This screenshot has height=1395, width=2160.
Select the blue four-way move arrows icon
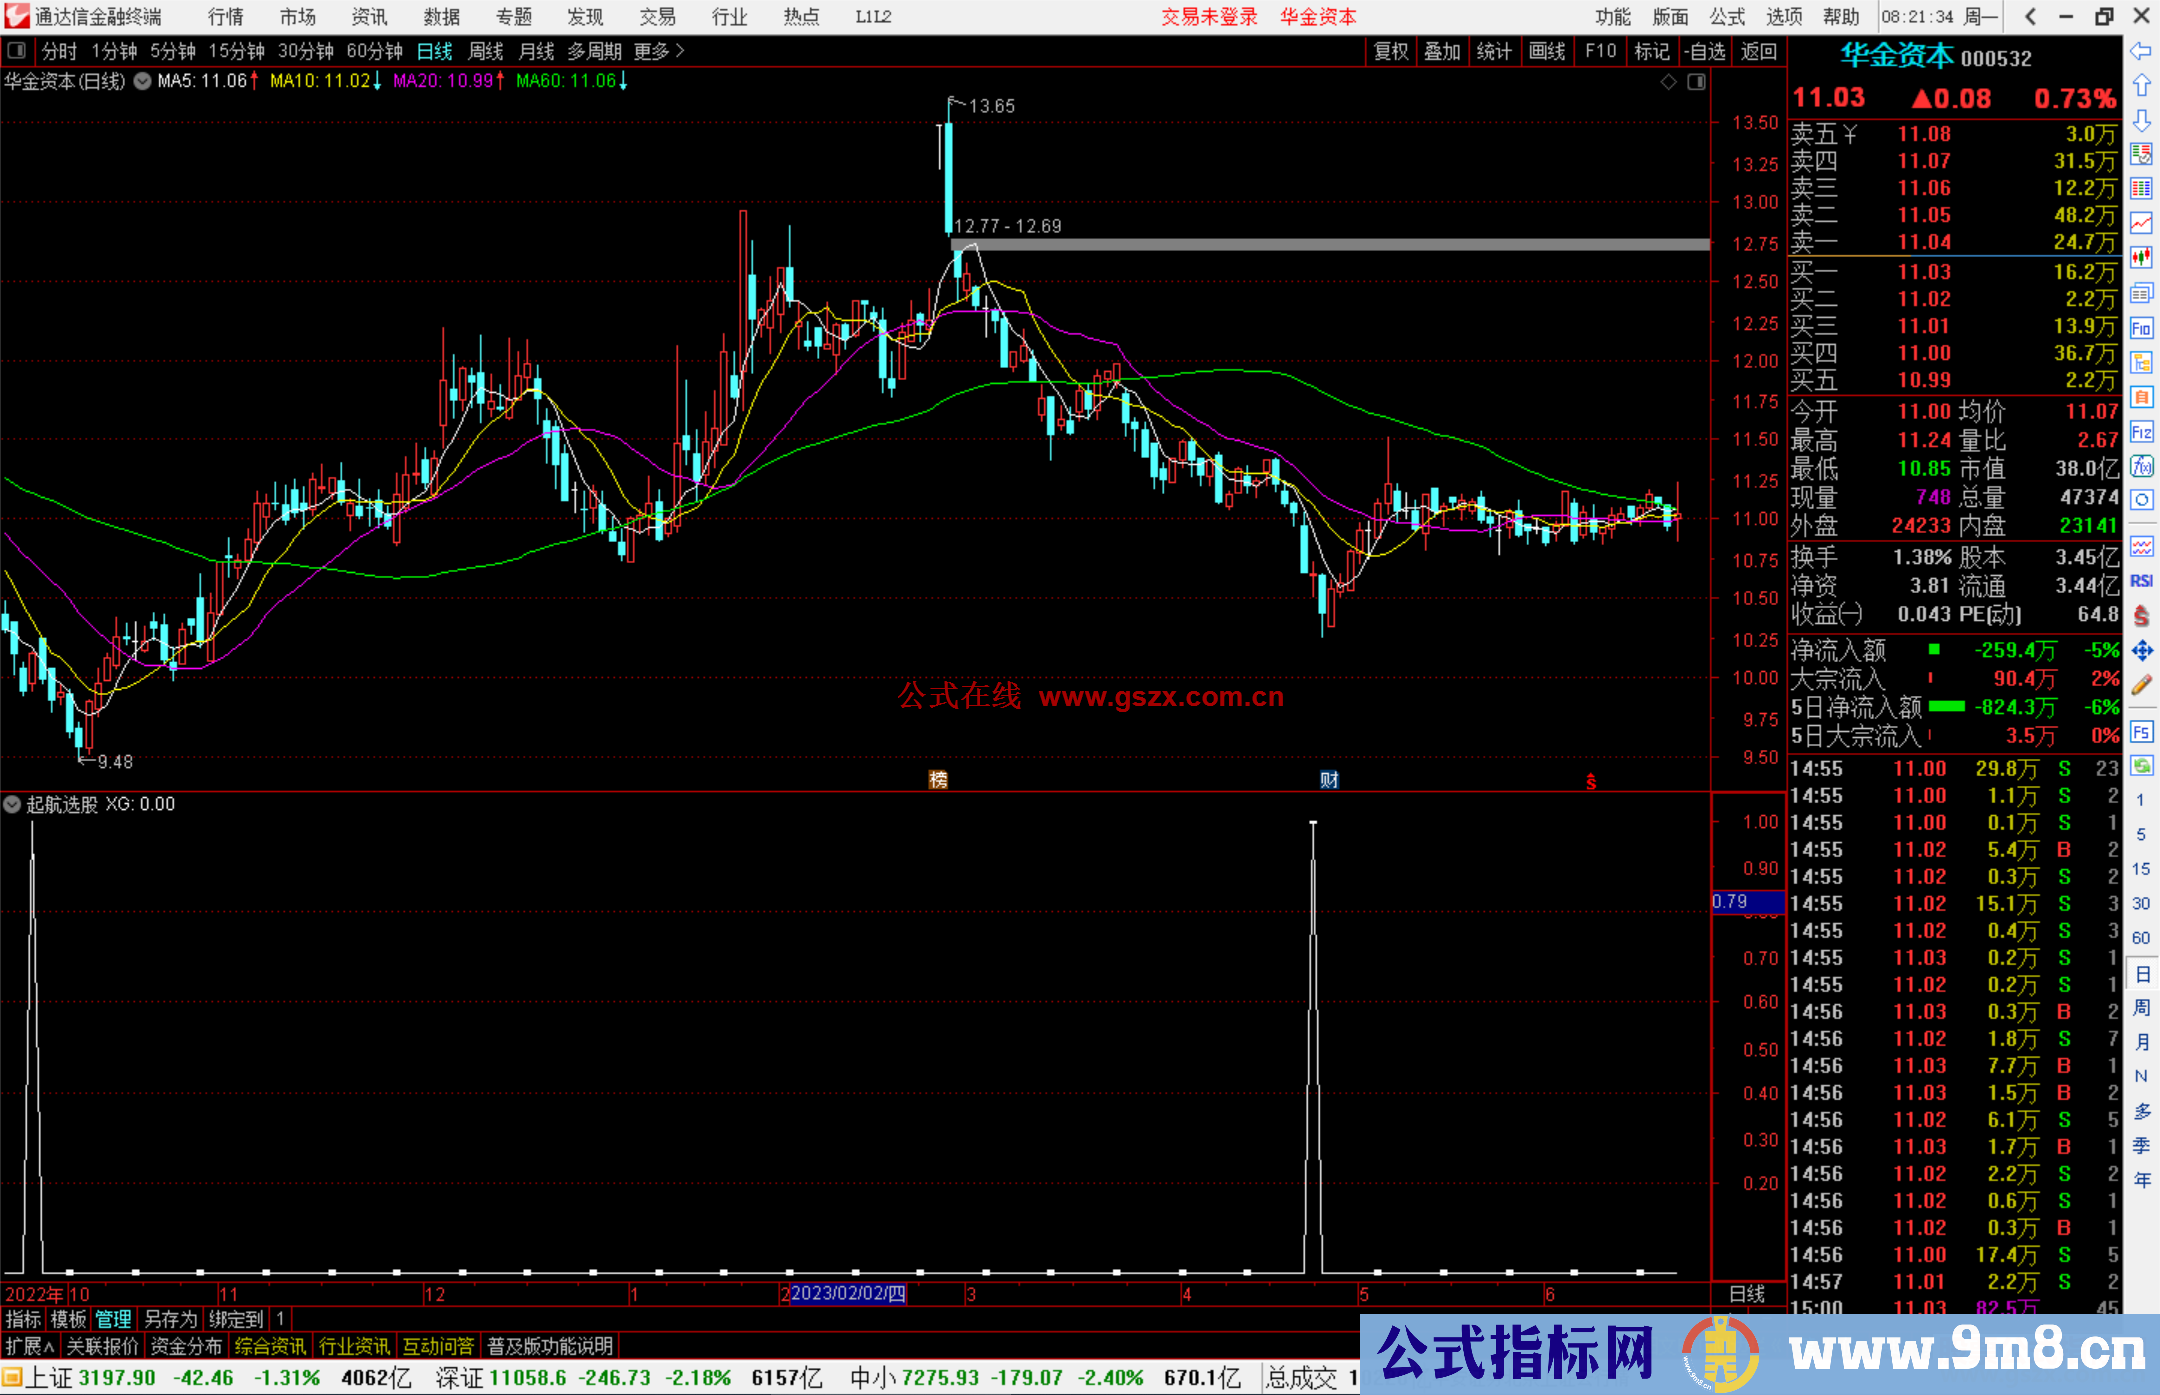pos(2141,651)
